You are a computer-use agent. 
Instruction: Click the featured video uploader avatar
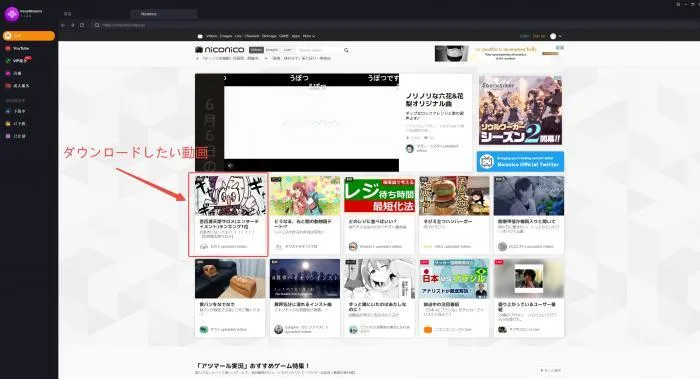pyautogui.click(x=409, y=148)
